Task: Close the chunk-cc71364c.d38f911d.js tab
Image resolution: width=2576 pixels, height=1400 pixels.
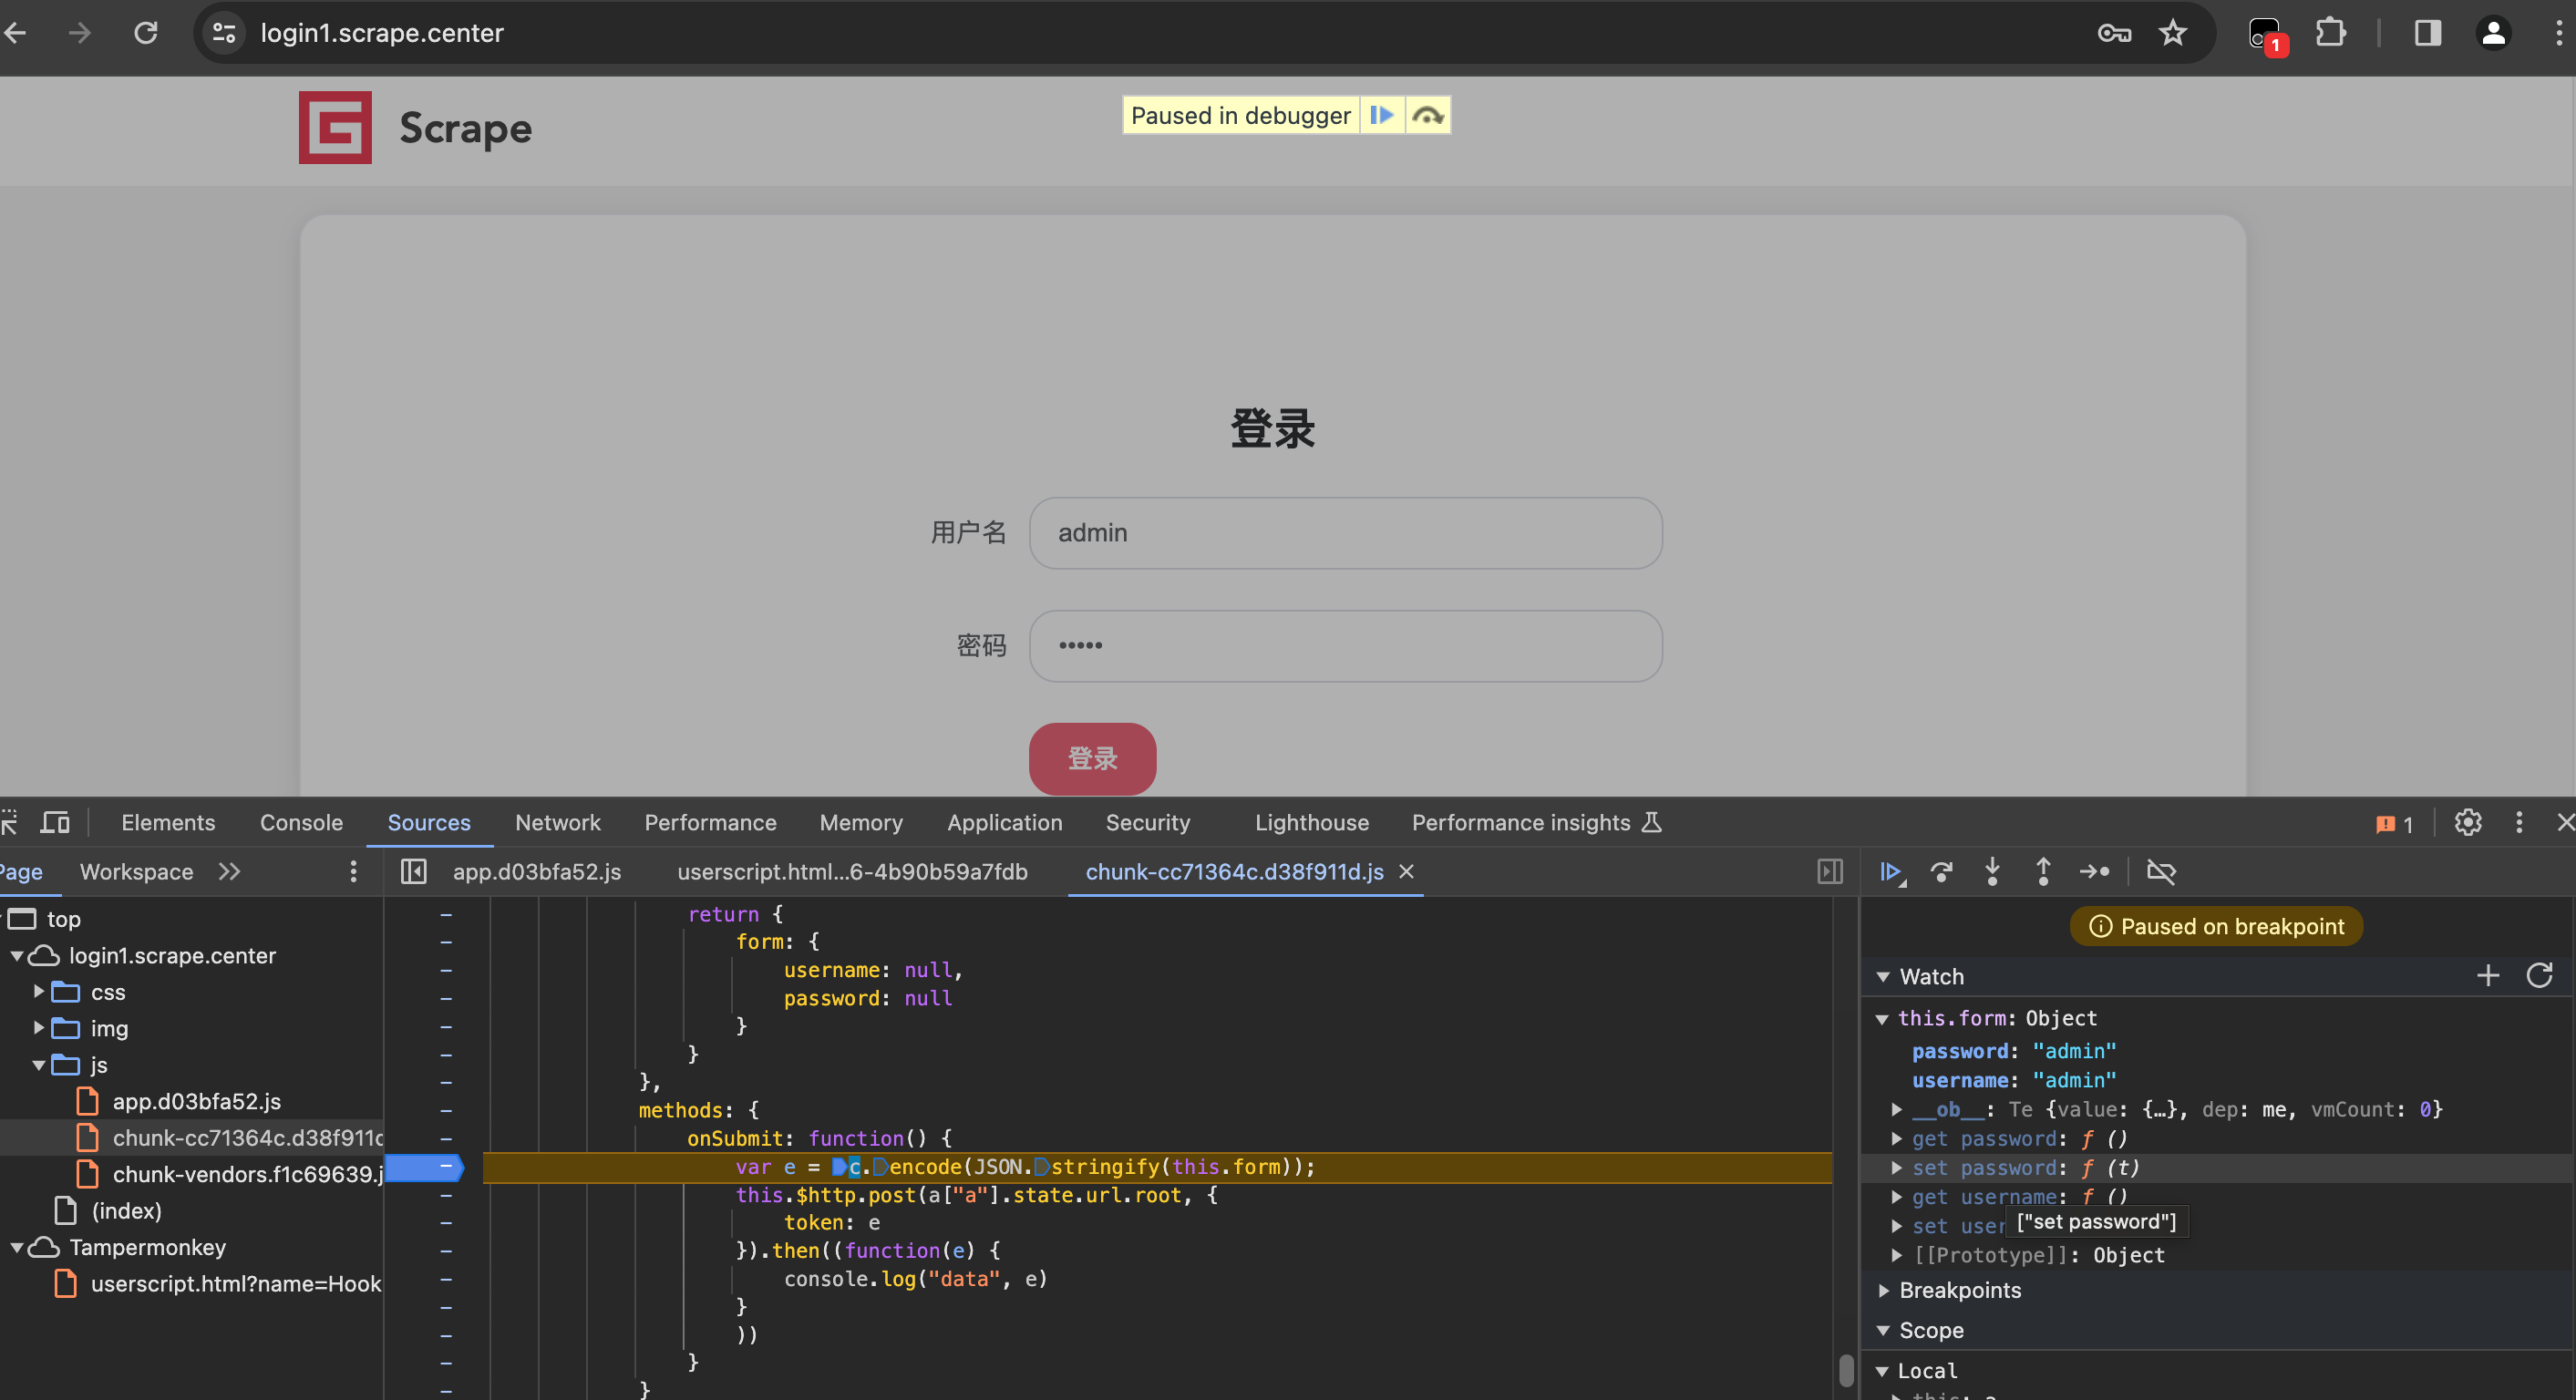Action: point(1406,871)
